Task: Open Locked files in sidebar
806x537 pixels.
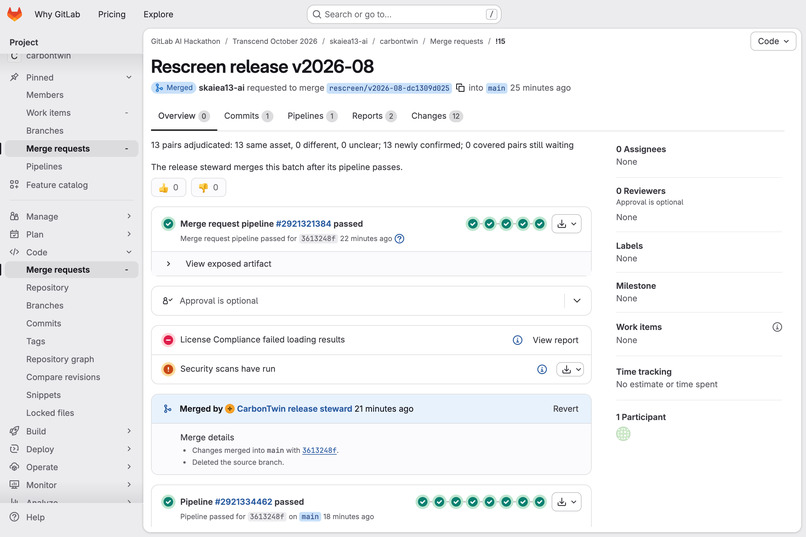Action: pyautogui.click(x=50, y=413)
